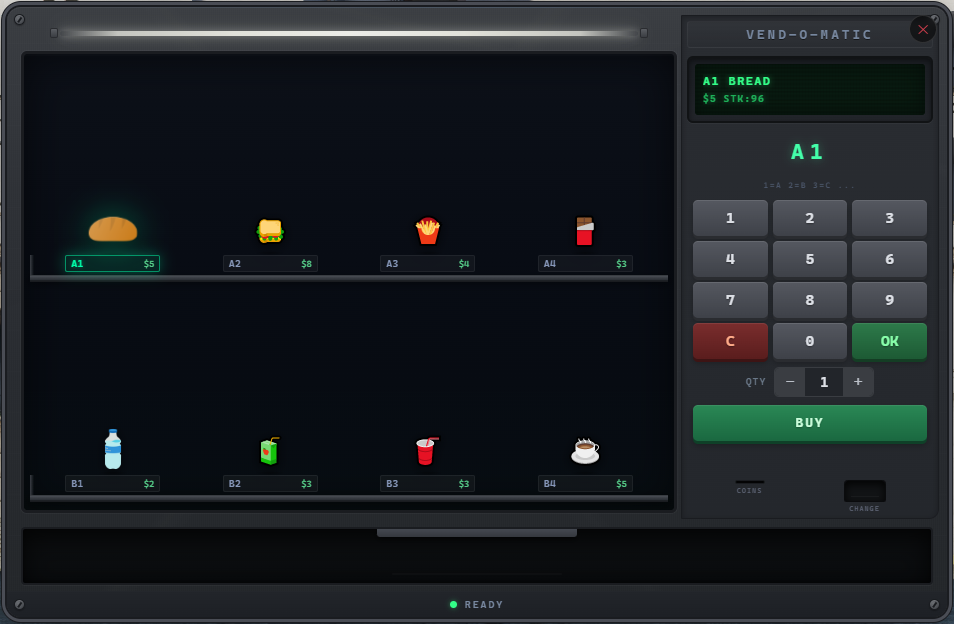Choose the coffee item in slot B4

585,449
